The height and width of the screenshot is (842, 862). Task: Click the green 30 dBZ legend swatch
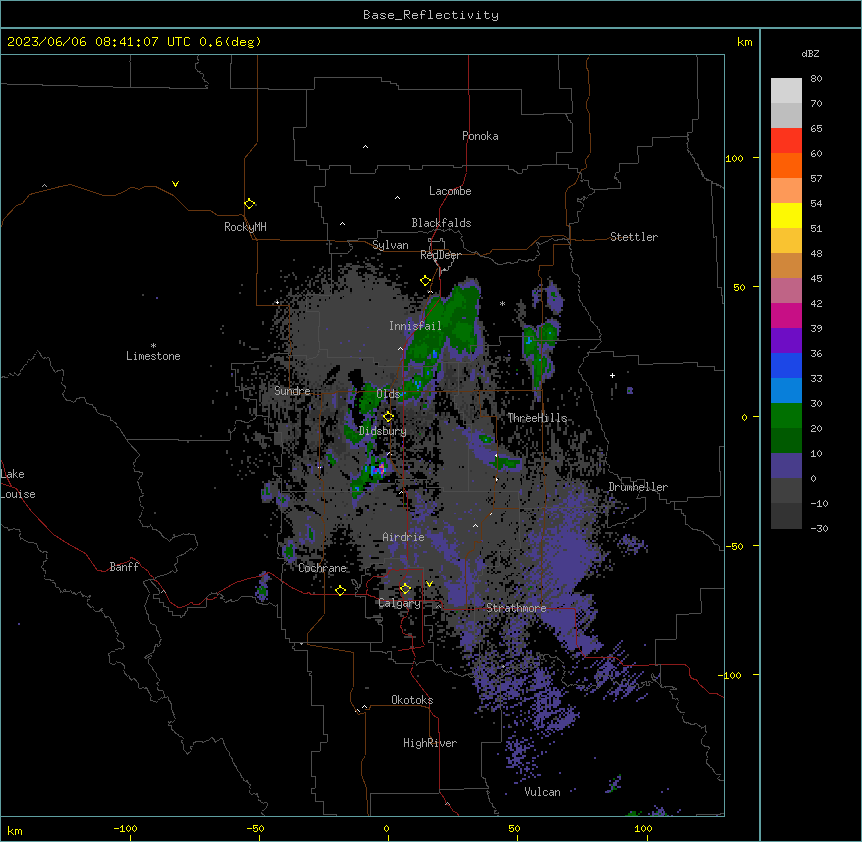pyautogui.click(x=786, y=416)
